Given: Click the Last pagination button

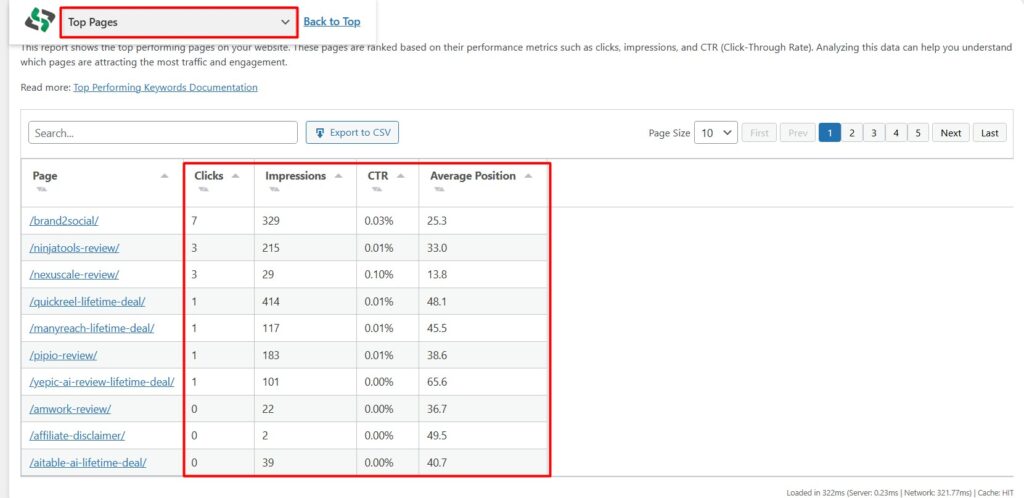Looking at the screenshot, I should tap(989, 133).
